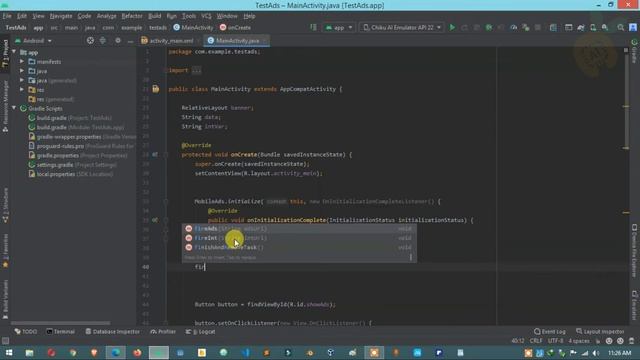Open the Chiku AI Emulator device dropdown
640x360 pixels.
(402, 27)
